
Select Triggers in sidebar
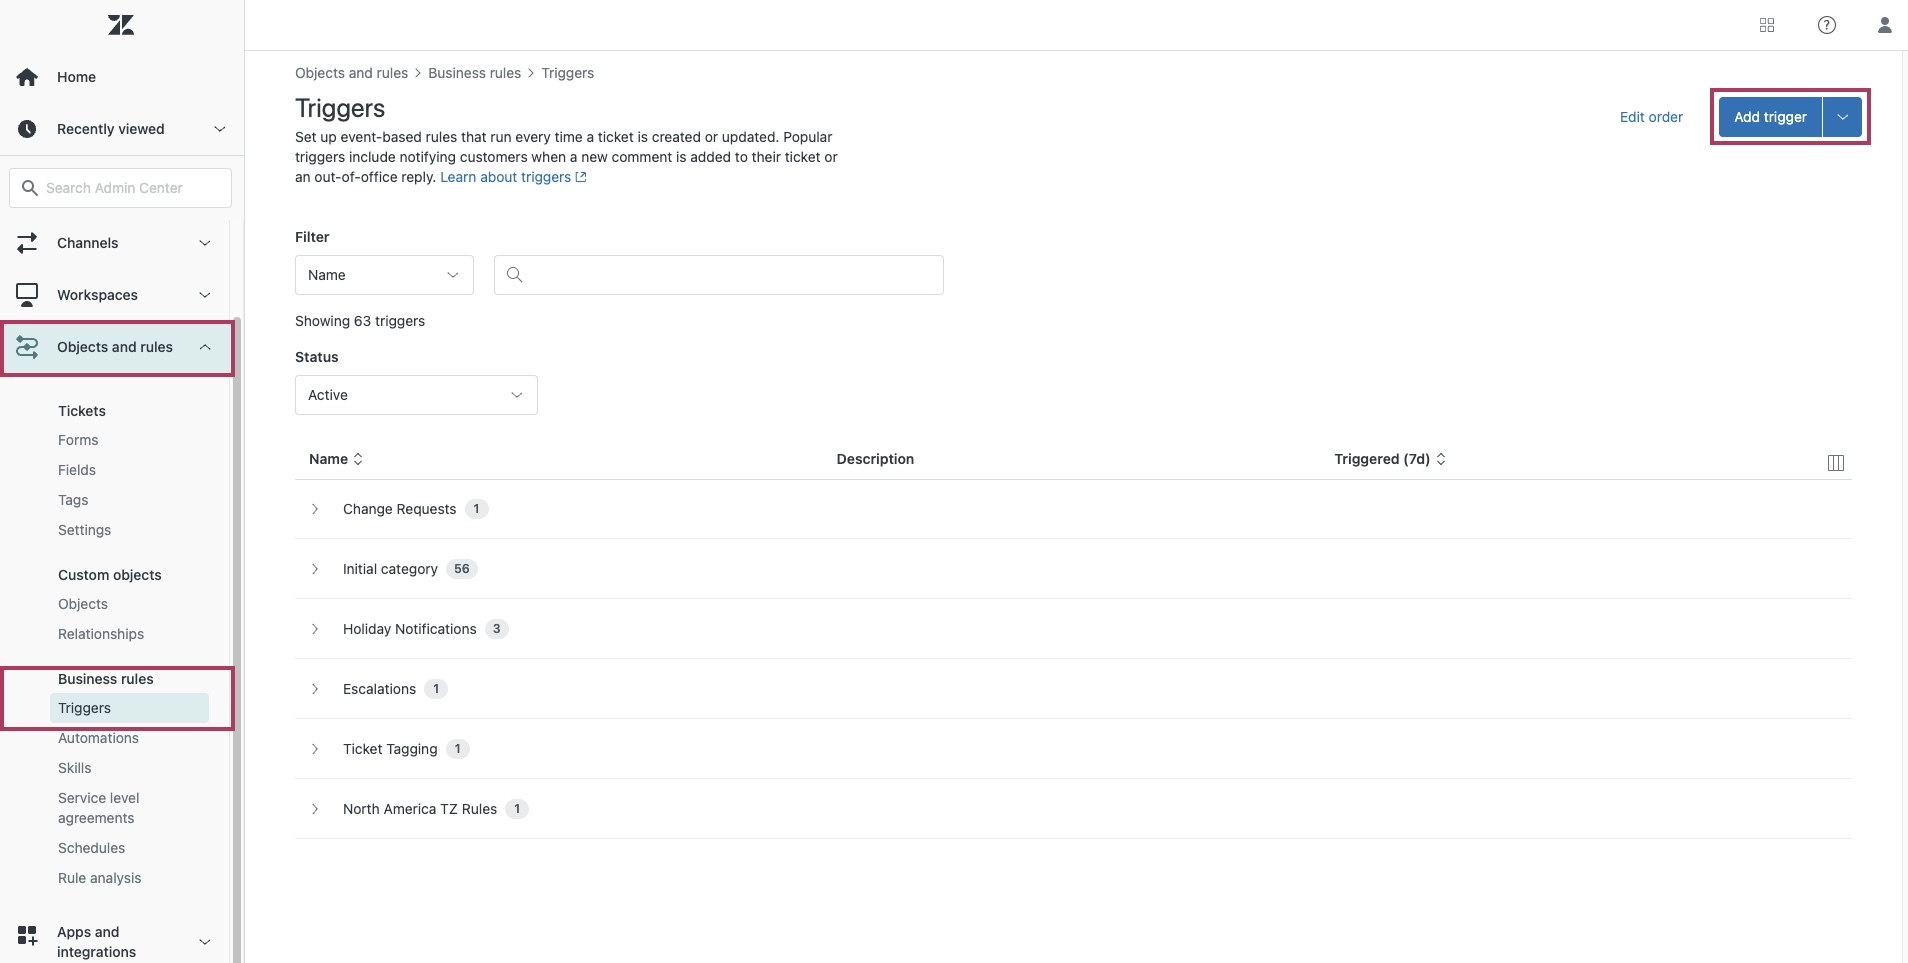pyautogui.click(x=129, y=708)
